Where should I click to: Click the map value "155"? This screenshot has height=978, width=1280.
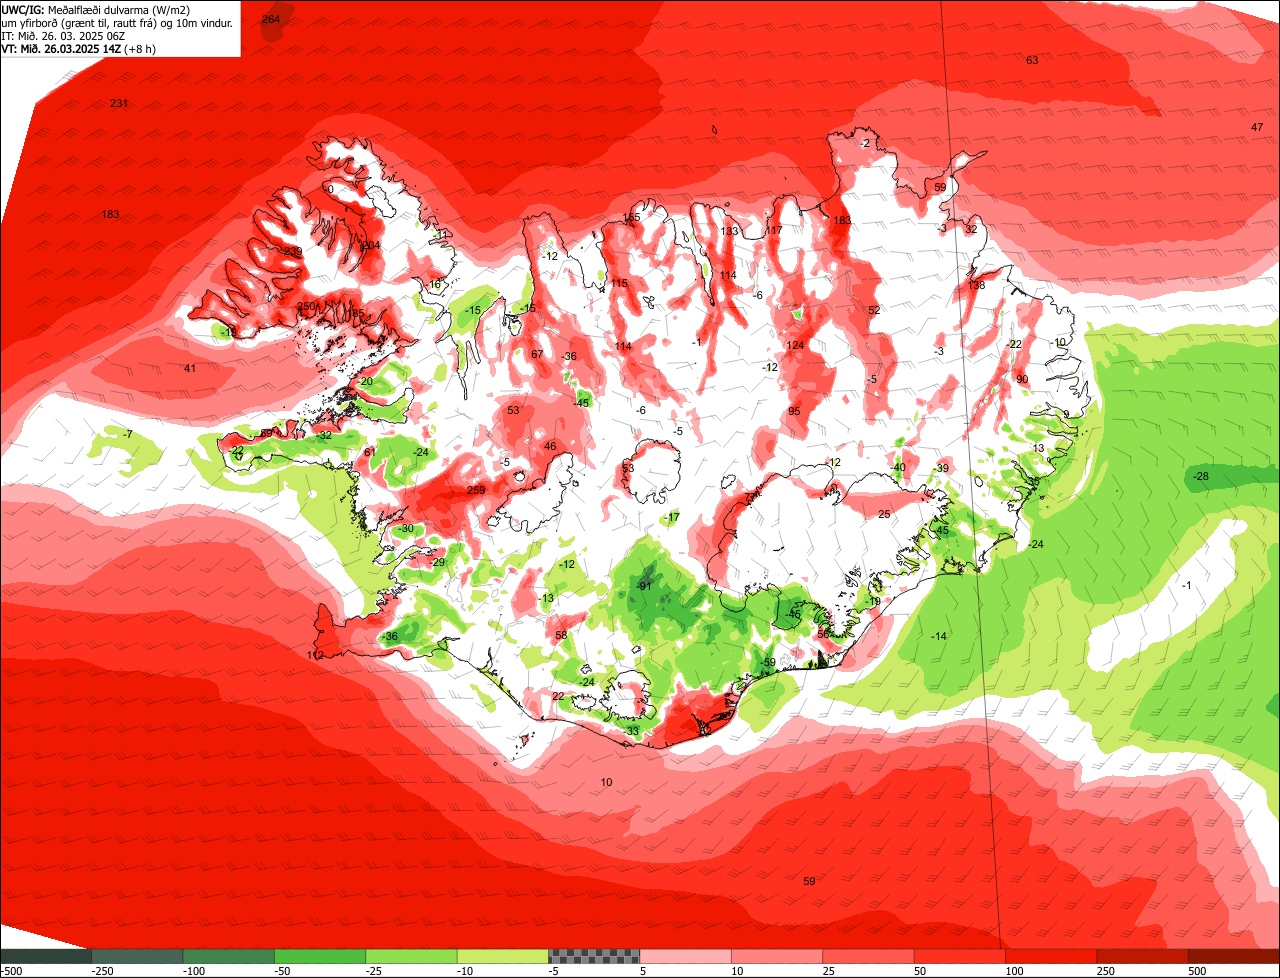(x=631, y=218)
